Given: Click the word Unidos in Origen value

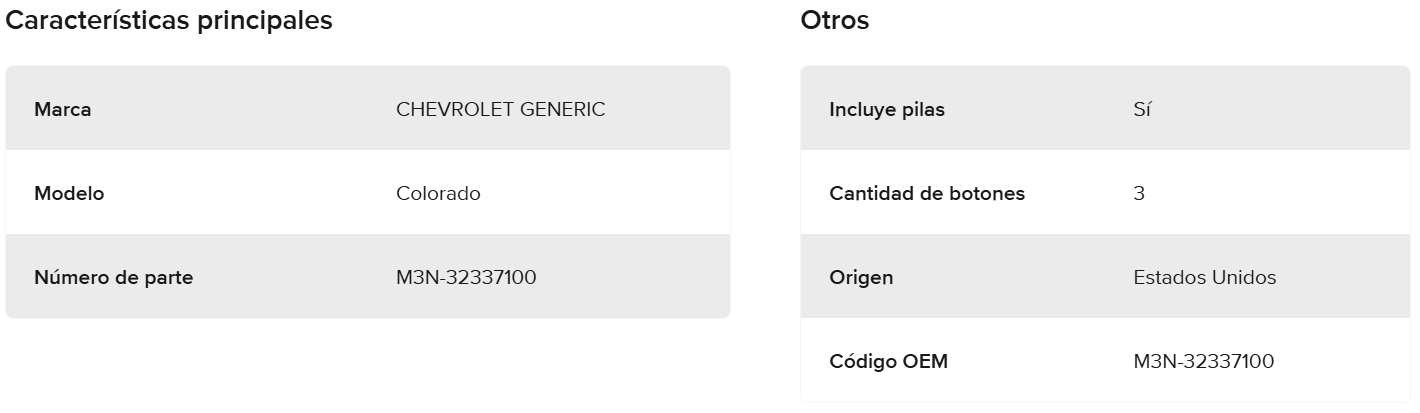Looking at the screenshot, I should coord(1244,277).
